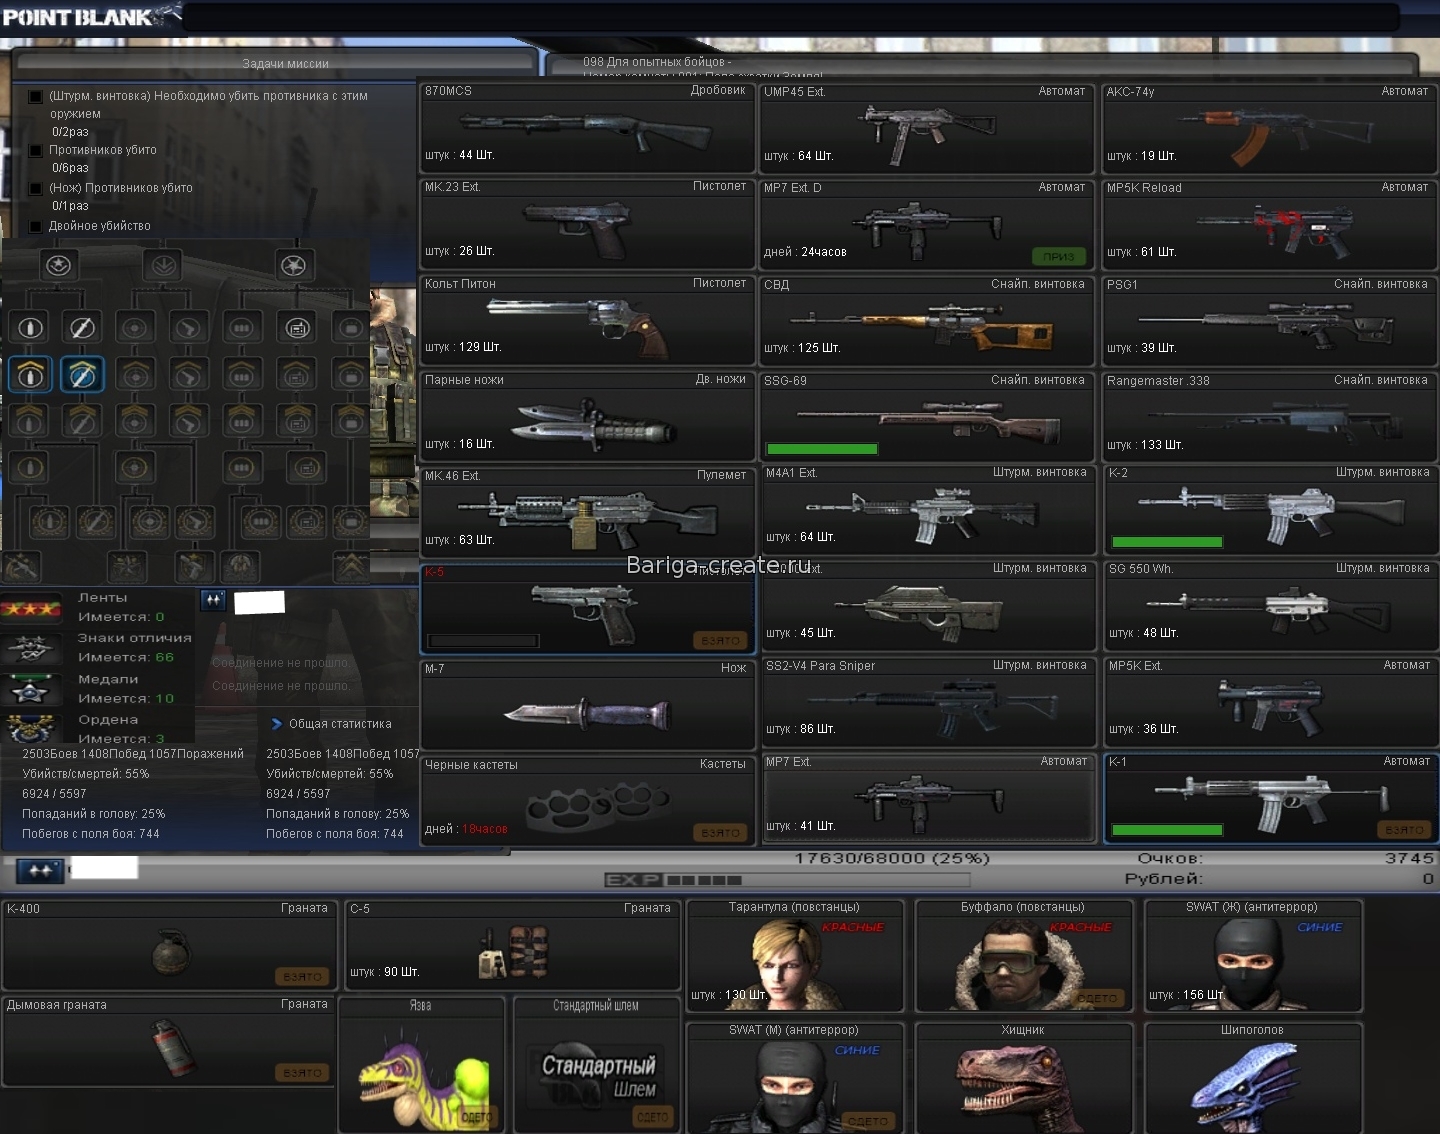Click the star medal icon beside Медали
Viewport: 1440px width, 1134px height.
click(31, 688)
